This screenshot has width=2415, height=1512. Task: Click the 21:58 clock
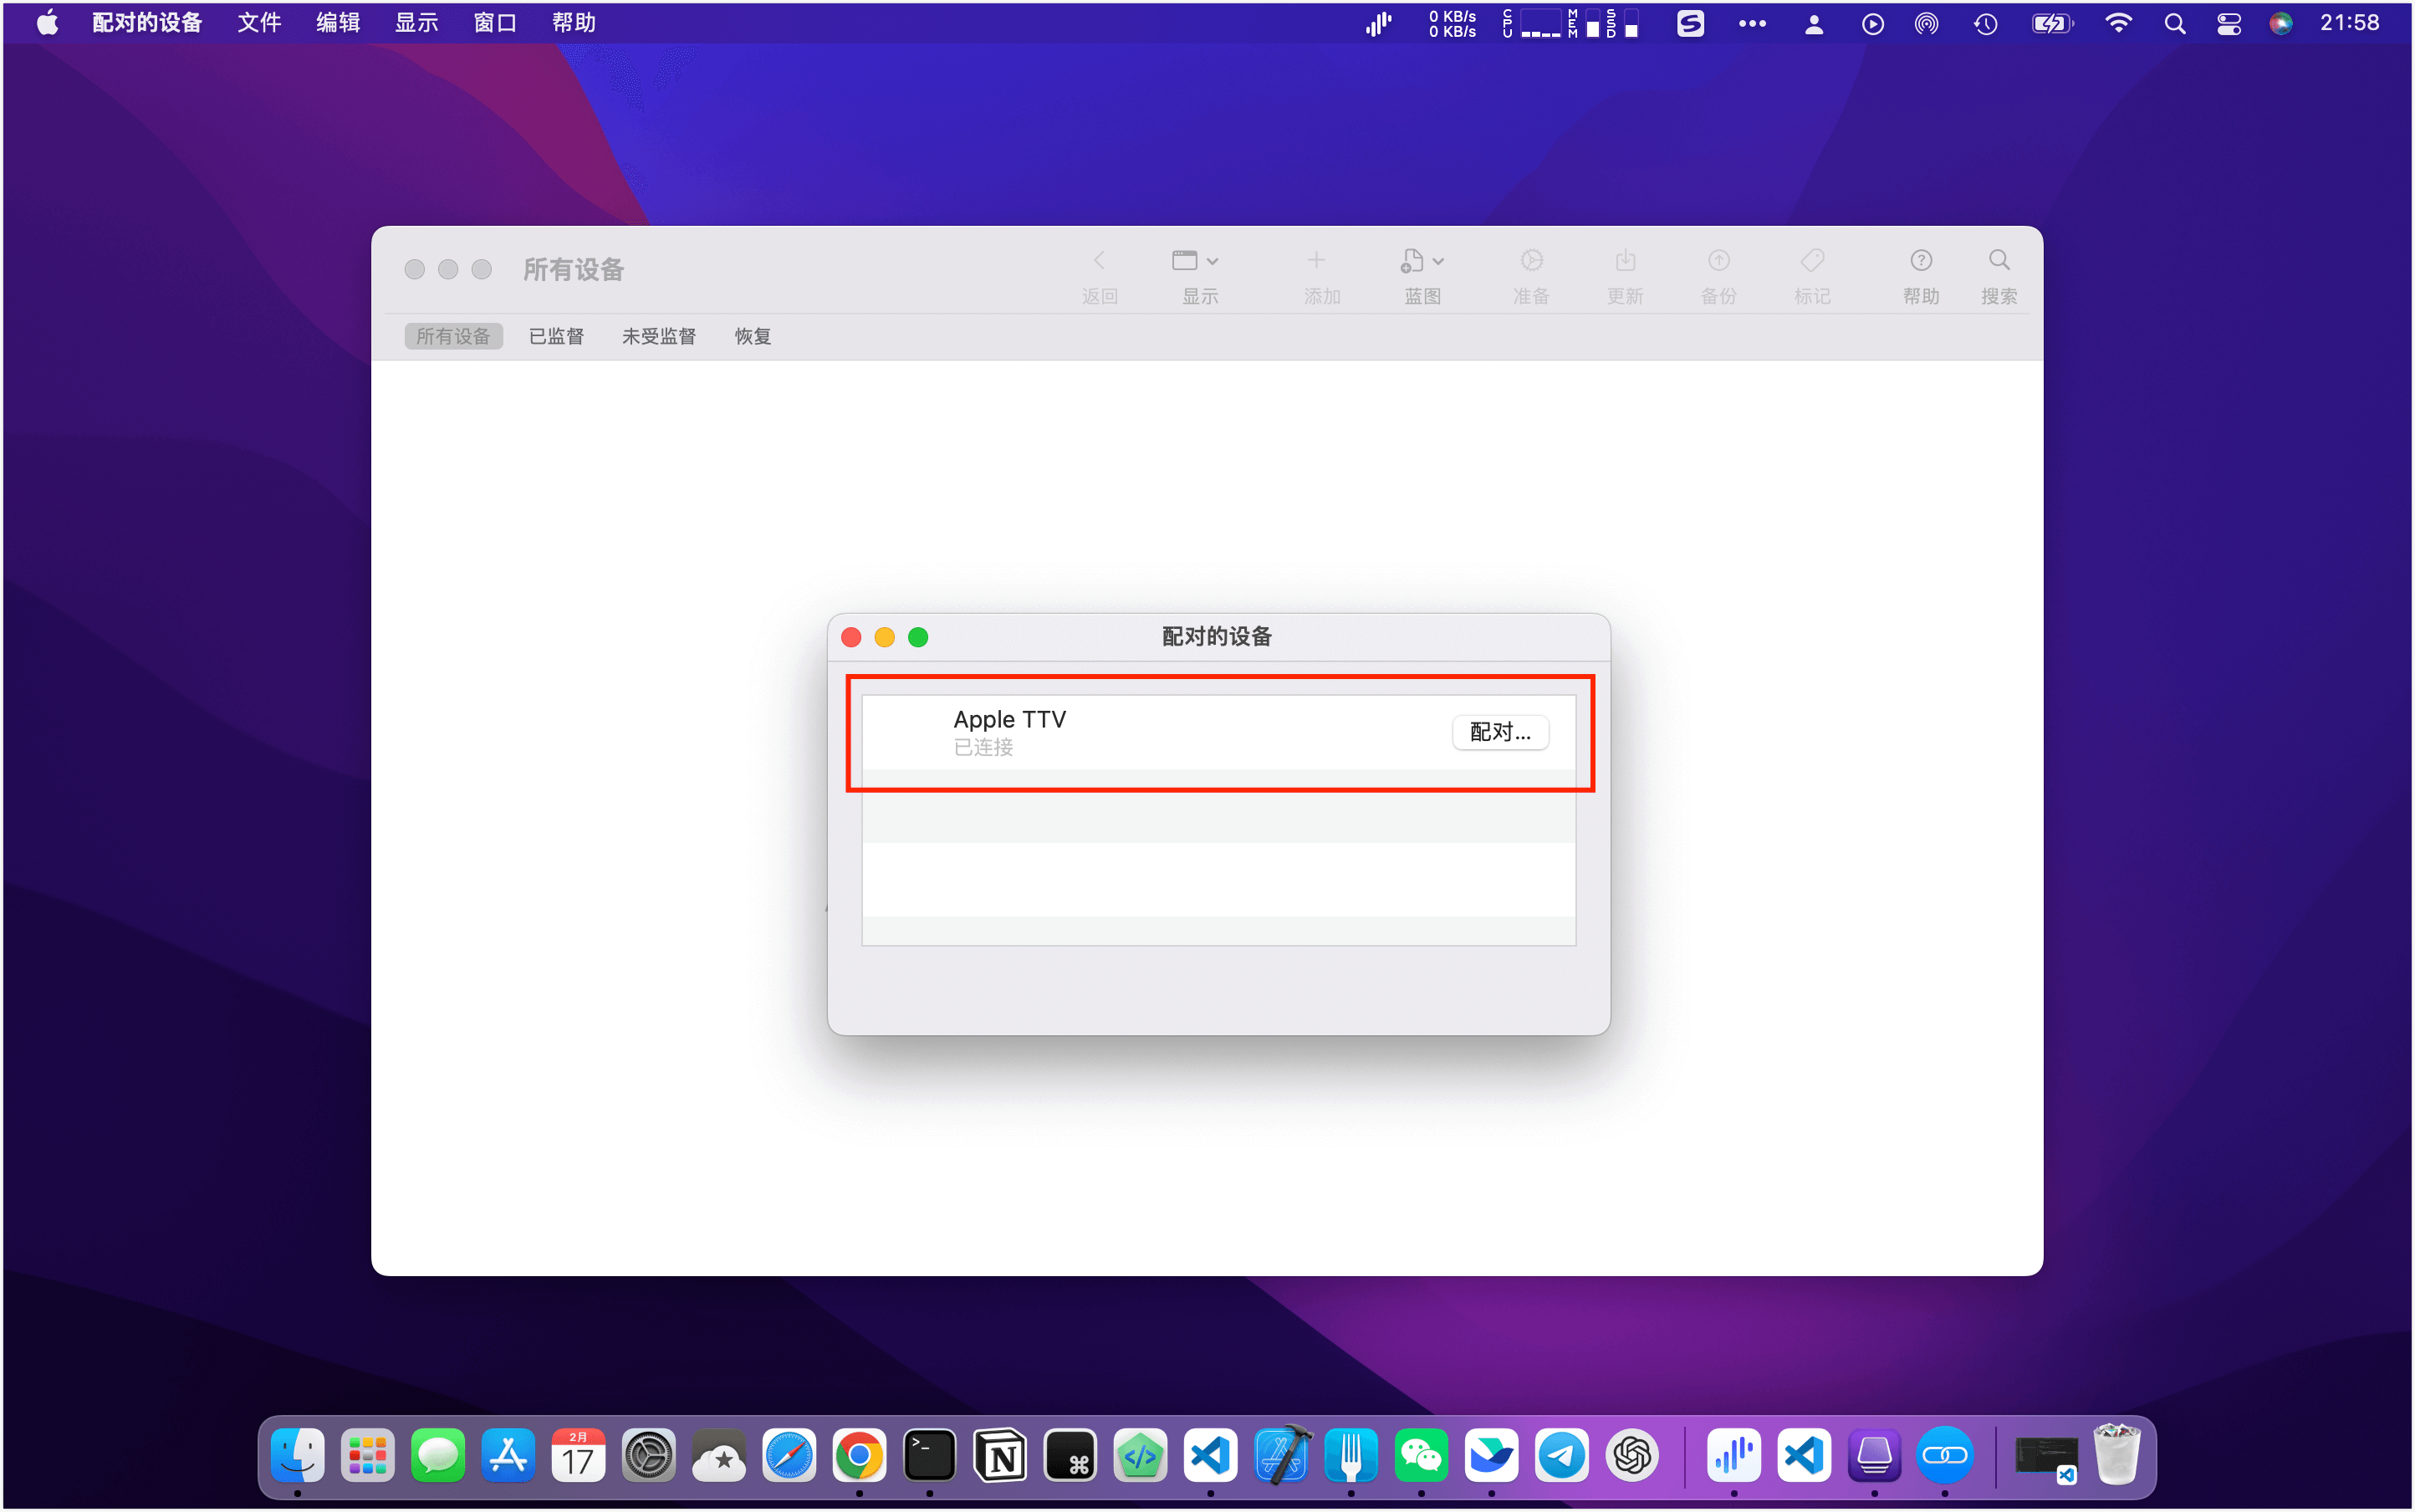[x=2349, y=23]
